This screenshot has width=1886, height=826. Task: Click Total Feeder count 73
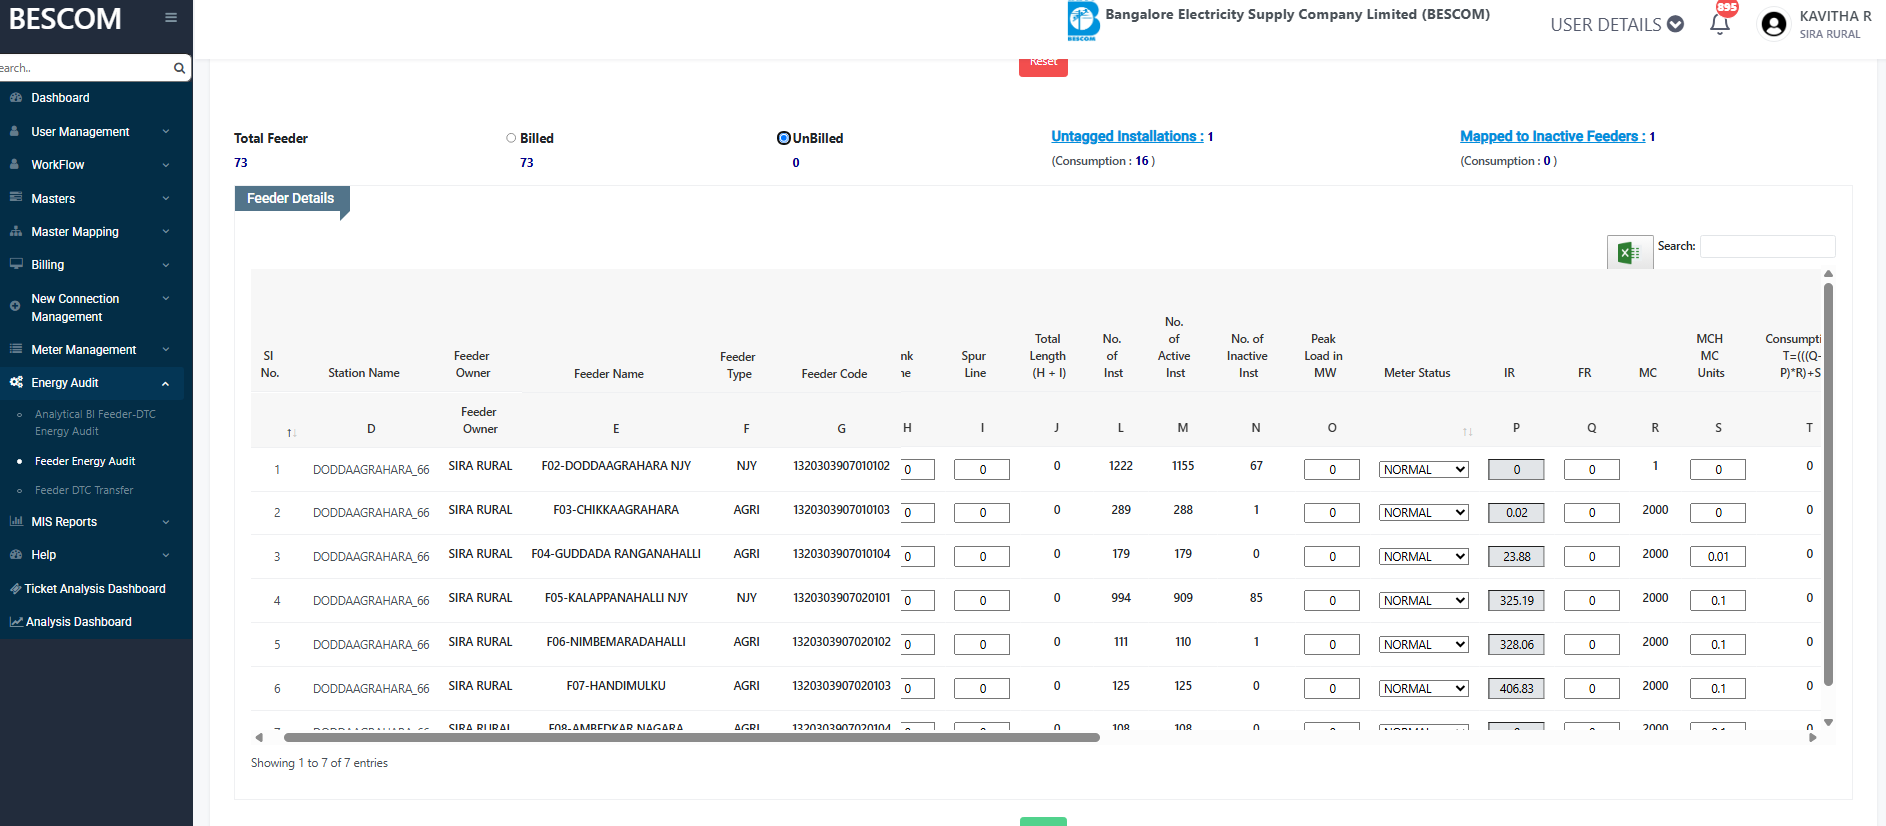pyautogui.click(x=241, y=163)
